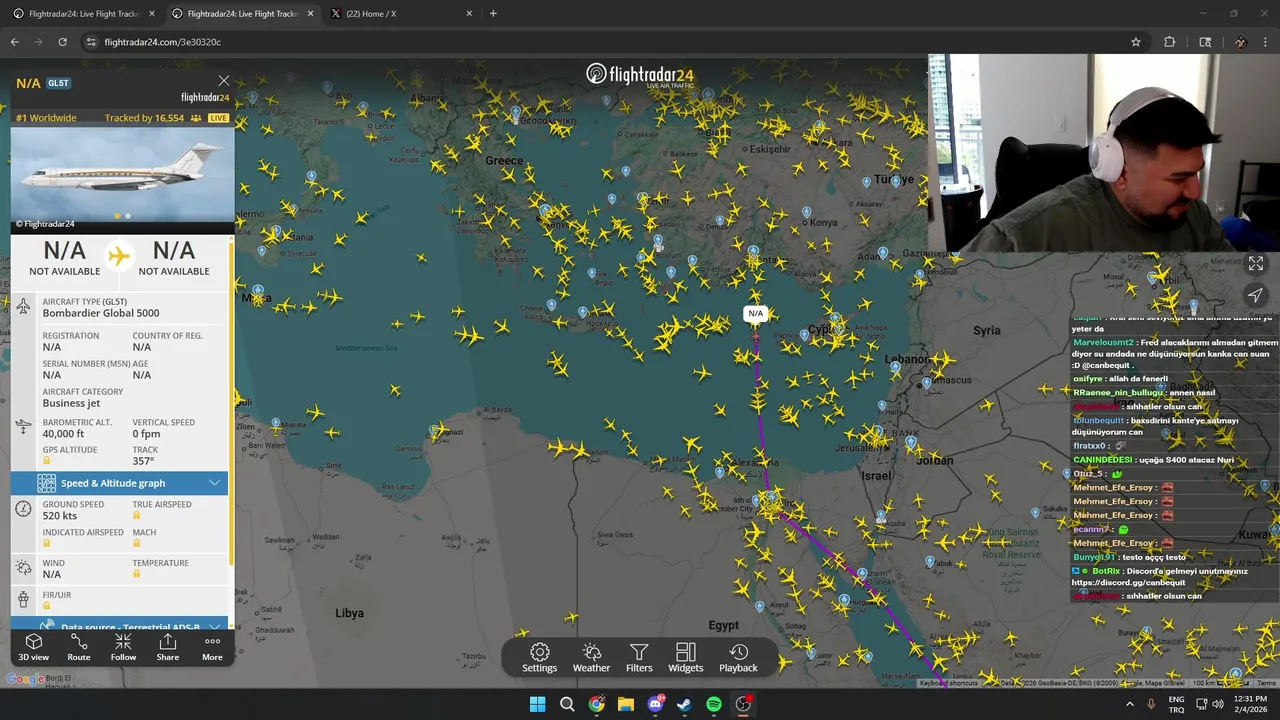Click the Indicated airspeed lock icon
Screen dimensions: 1280x720
click(47, 543)
